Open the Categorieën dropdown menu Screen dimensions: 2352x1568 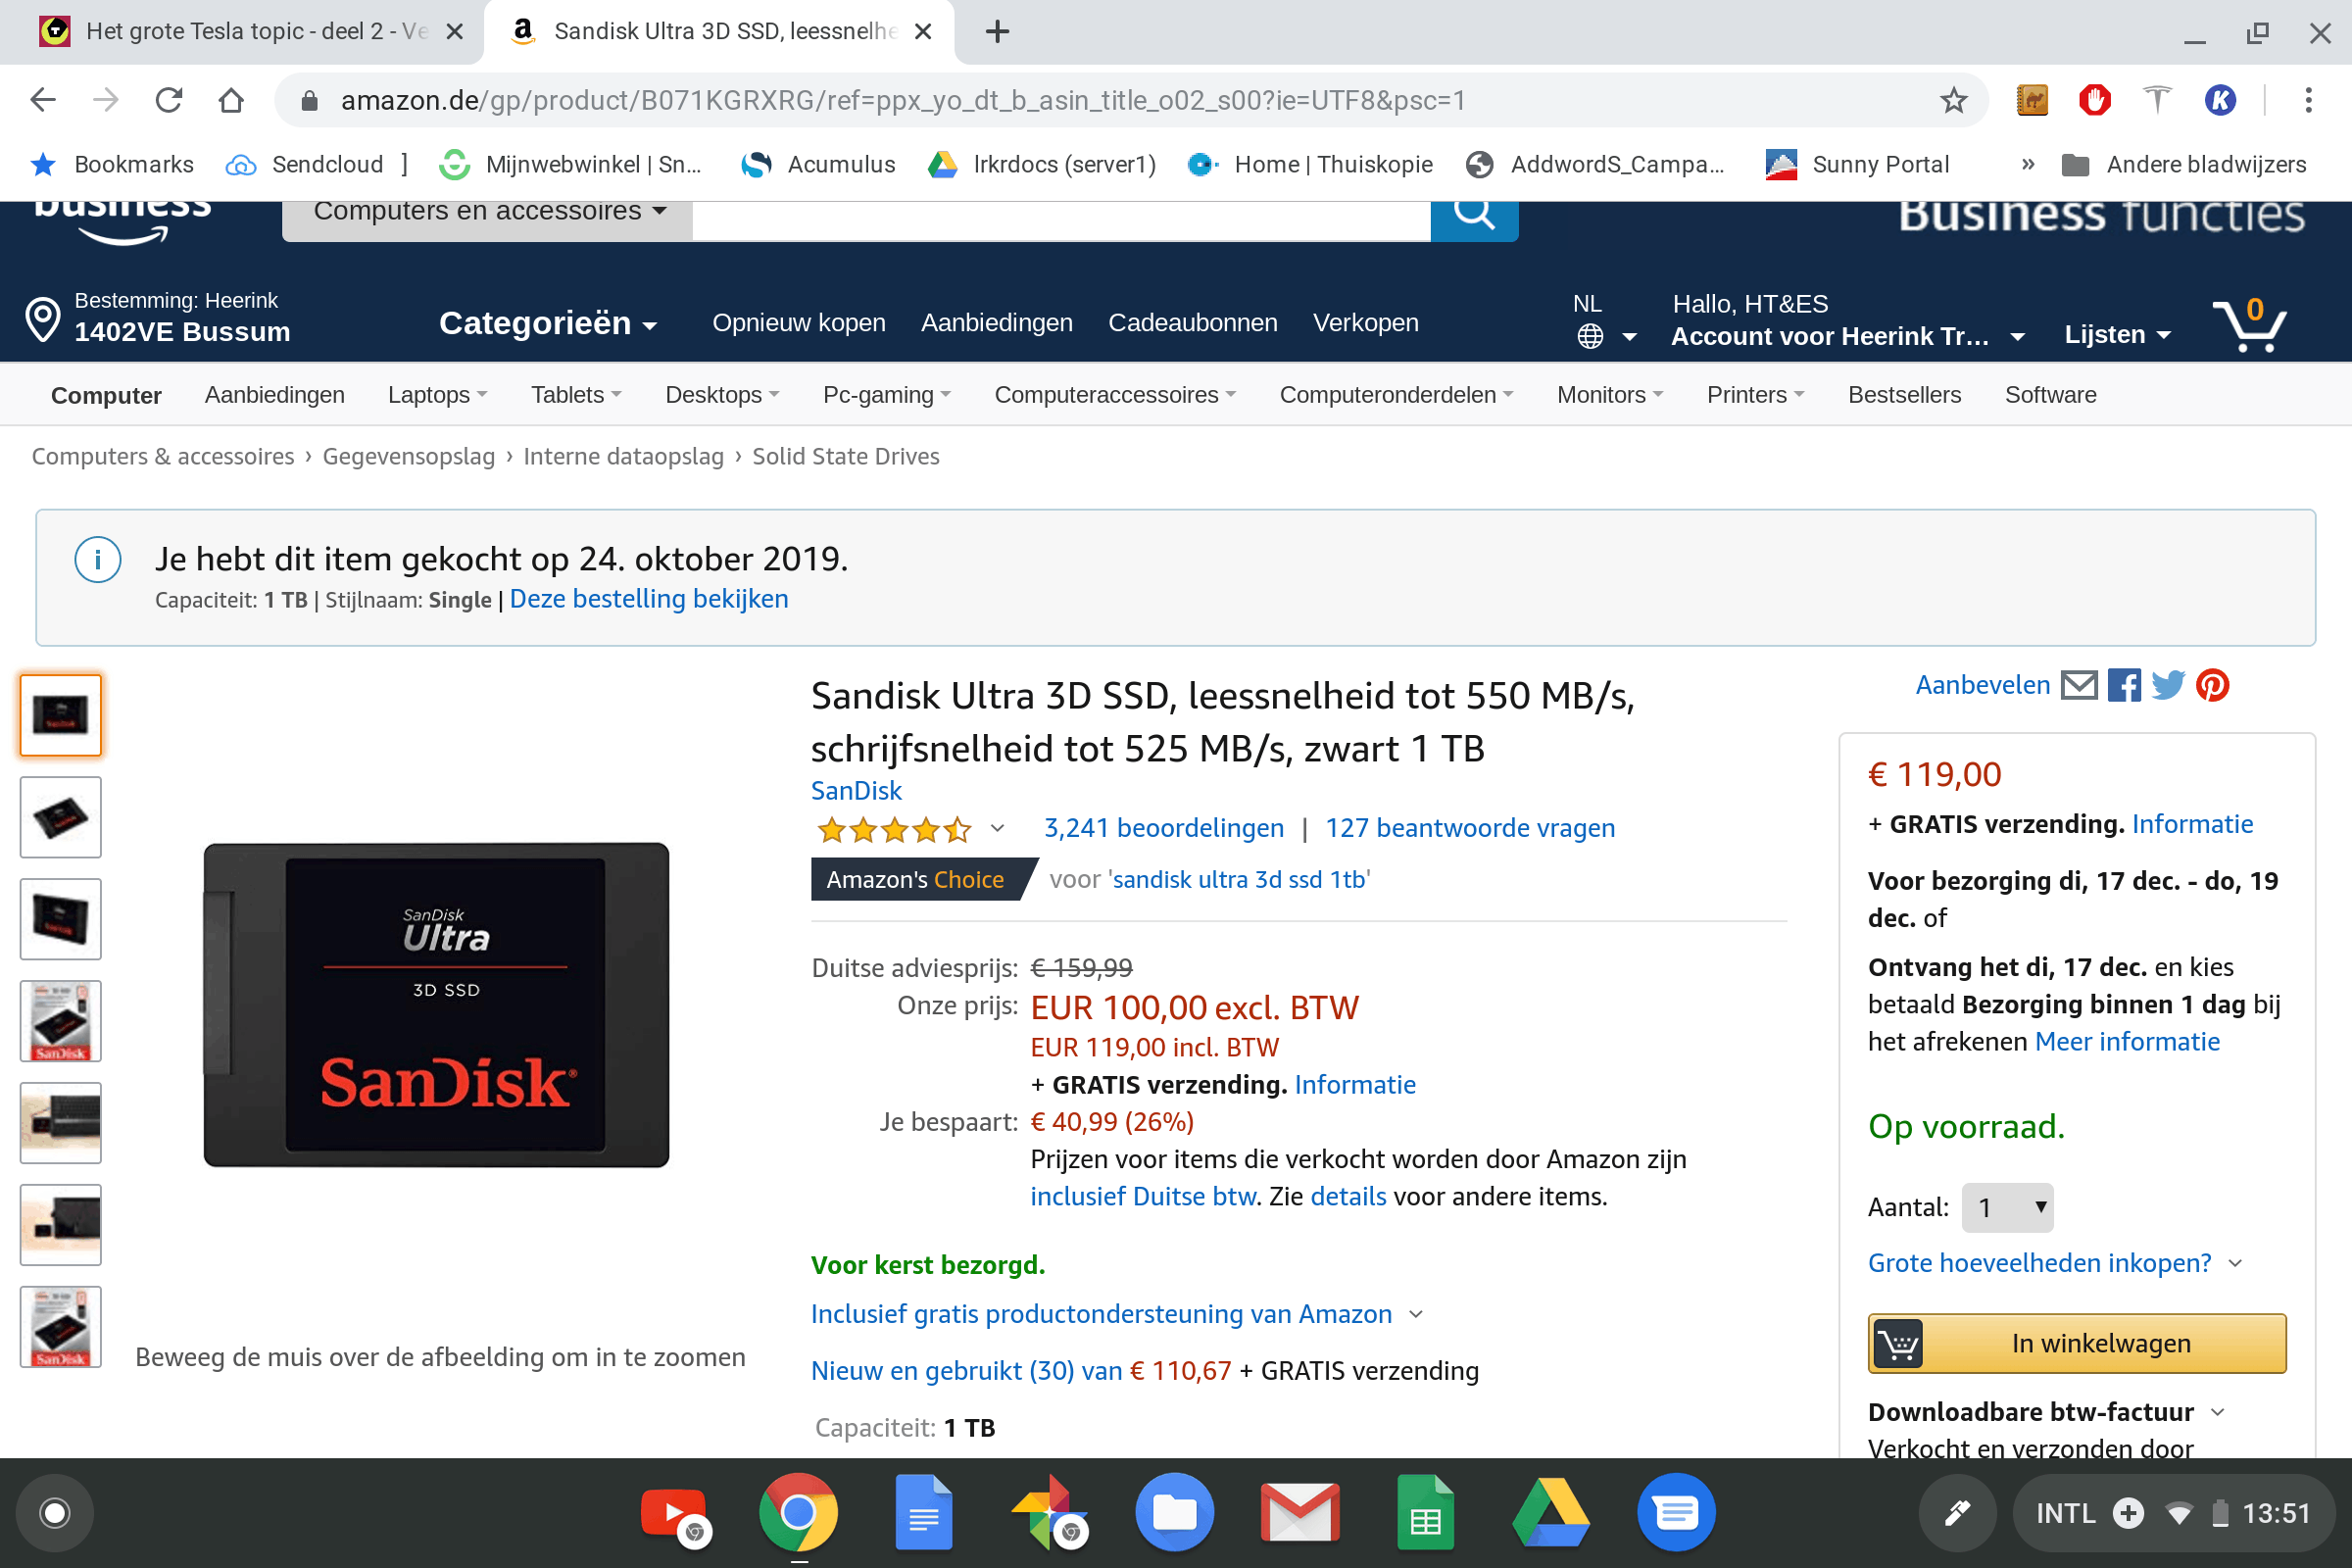(x=548, y=323)
